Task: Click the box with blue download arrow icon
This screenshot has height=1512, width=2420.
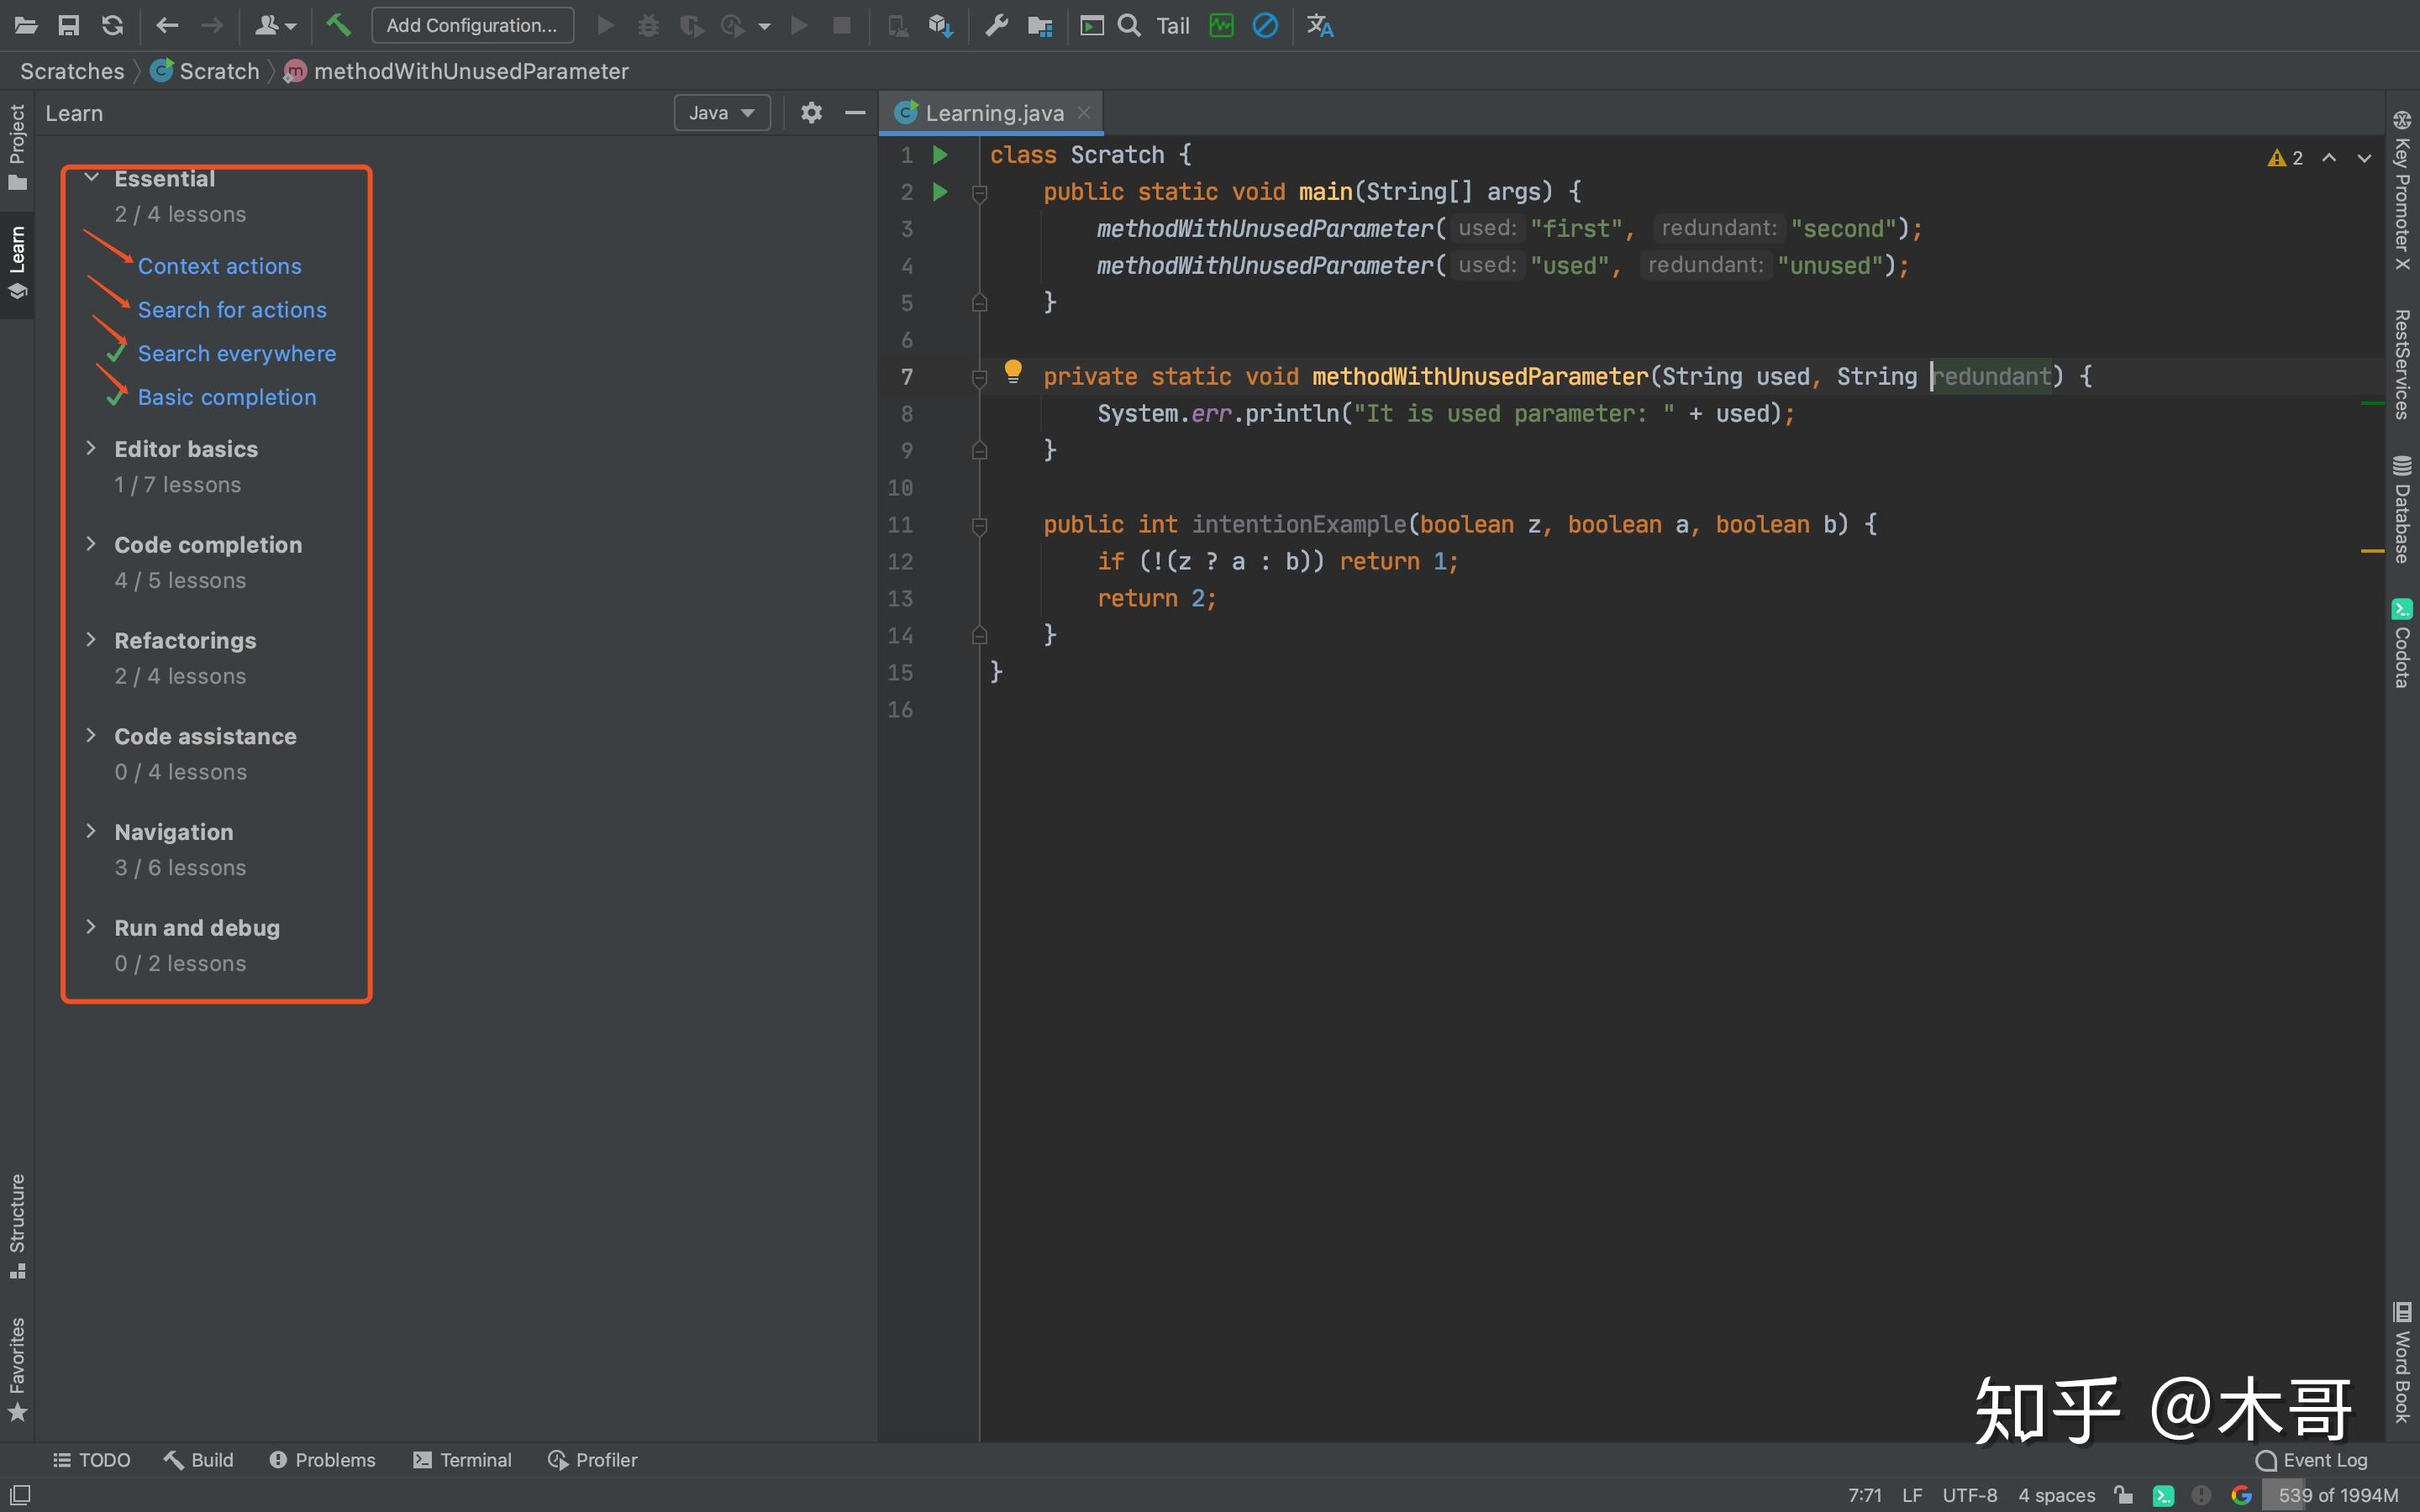Action: [941, 26]
